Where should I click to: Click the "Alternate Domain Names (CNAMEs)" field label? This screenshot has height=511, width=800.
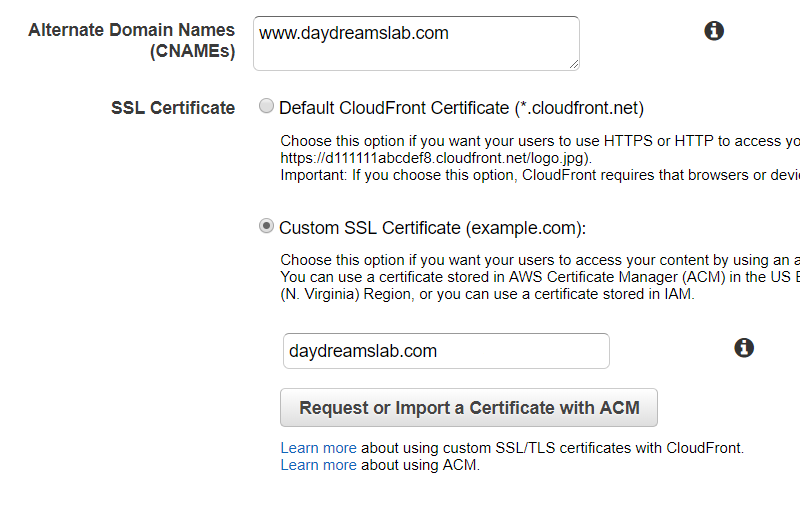tap(131, 41)
